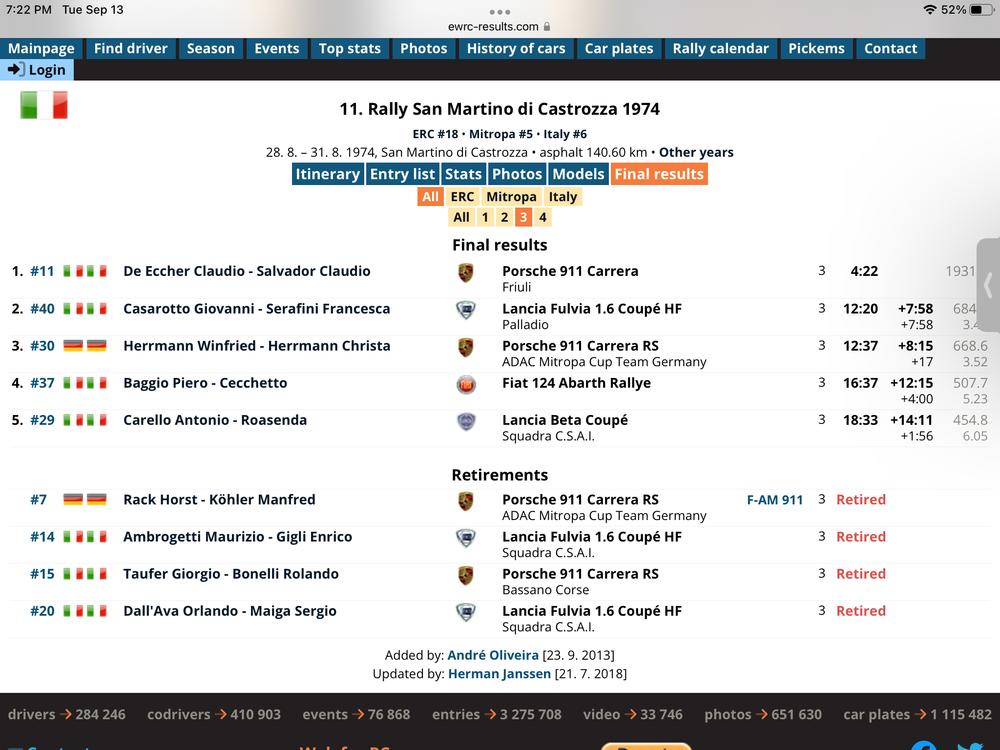Viewport: 1000px width, 750px height.
Task: Open the Car plates menu item
Action: [x=619, y=48]
